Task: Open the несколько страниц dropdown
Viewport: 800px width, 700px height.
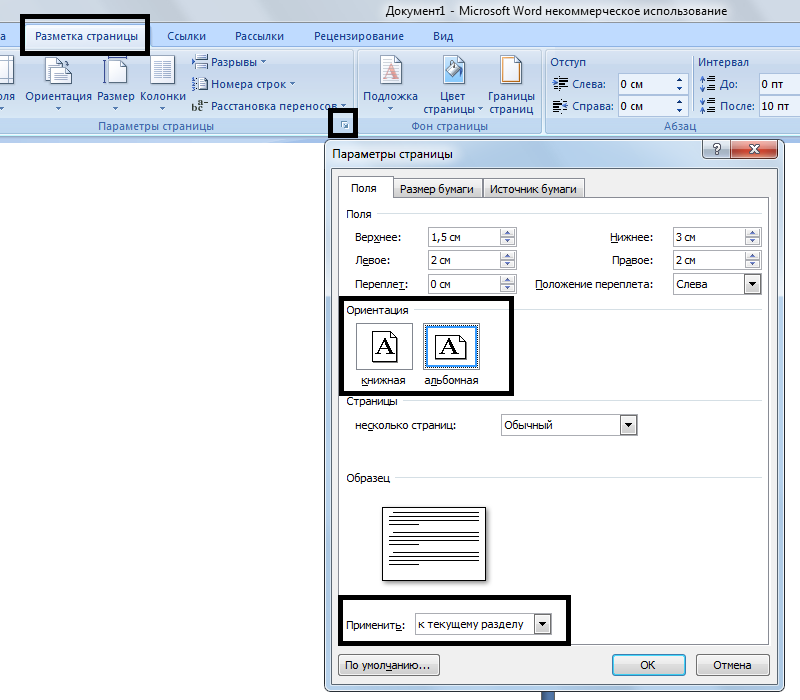Action: point(628,425)
